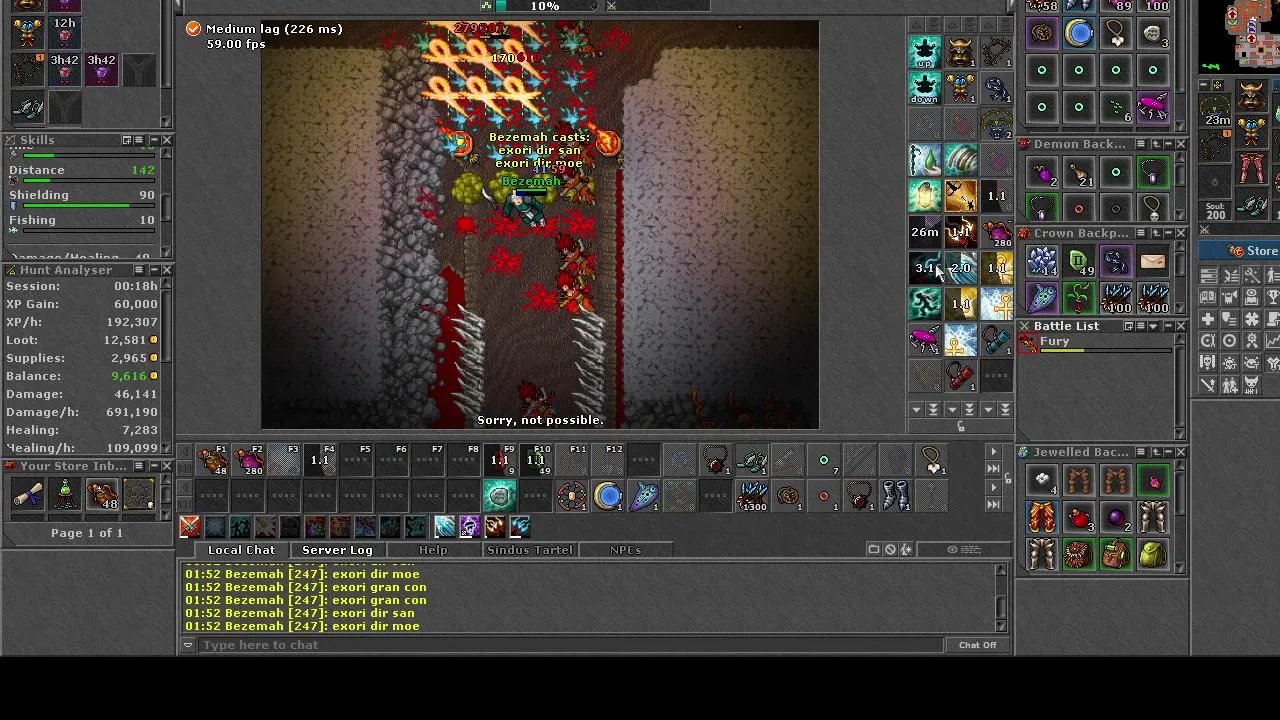This screenshot has width=1280, height=720.
Task: Click the arrow bundle showing 1300 in action bar
Action: click(752, 496)
